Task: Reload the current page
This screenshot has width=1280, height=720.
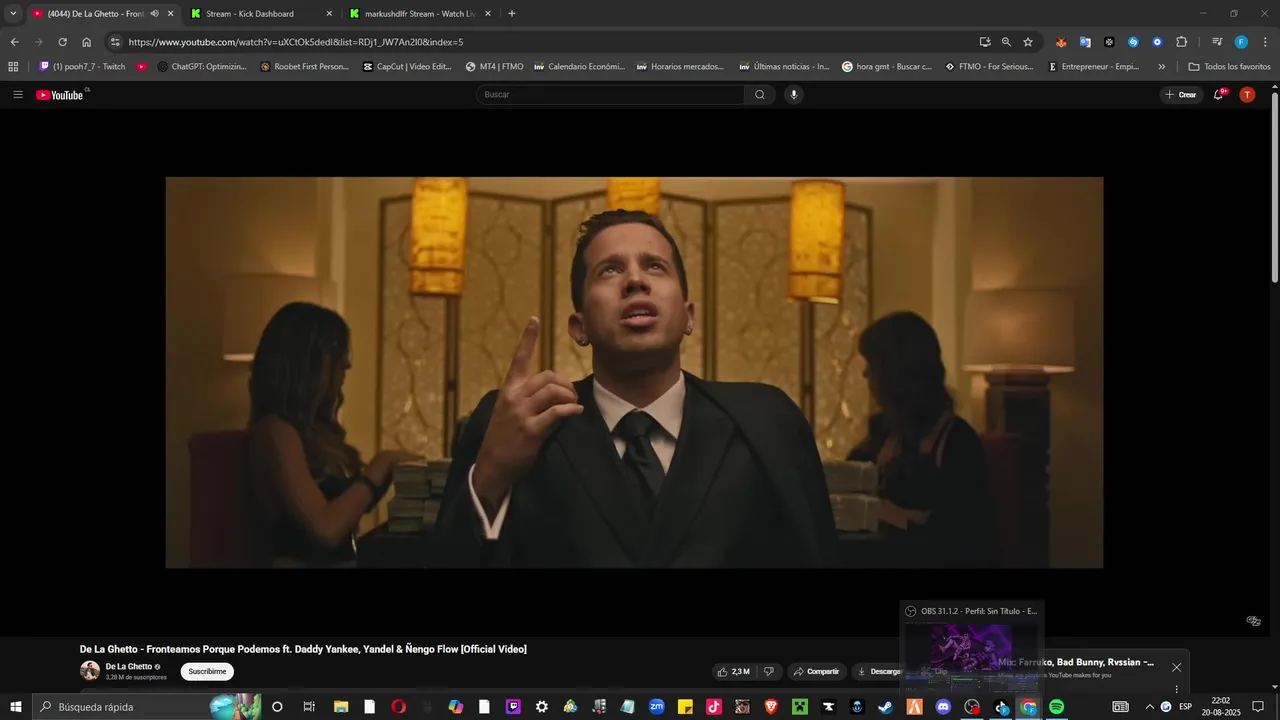Action: (62, 42)
